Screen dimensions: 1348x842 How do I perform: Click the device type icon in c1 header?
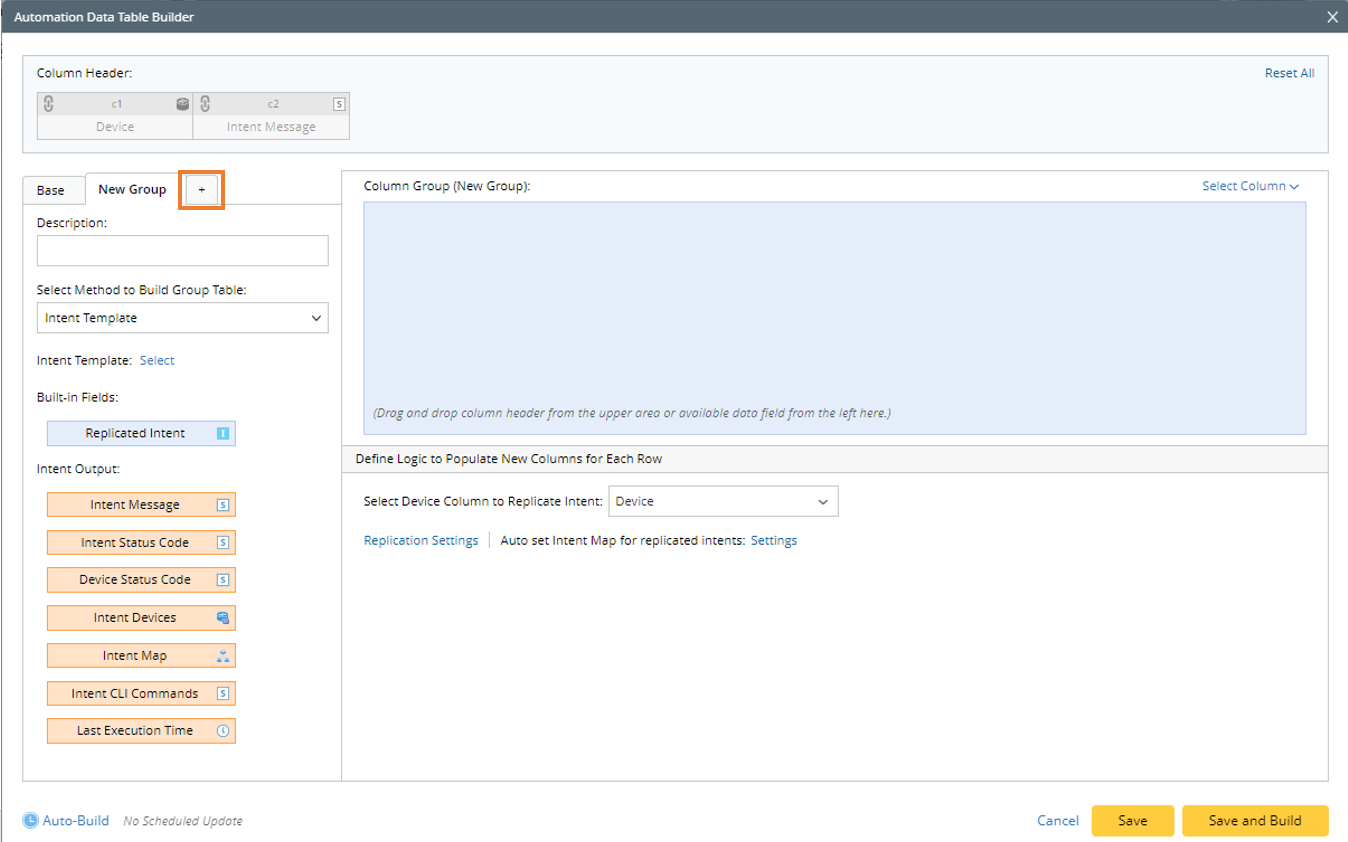pyautogui.click(x=182, y=104)
